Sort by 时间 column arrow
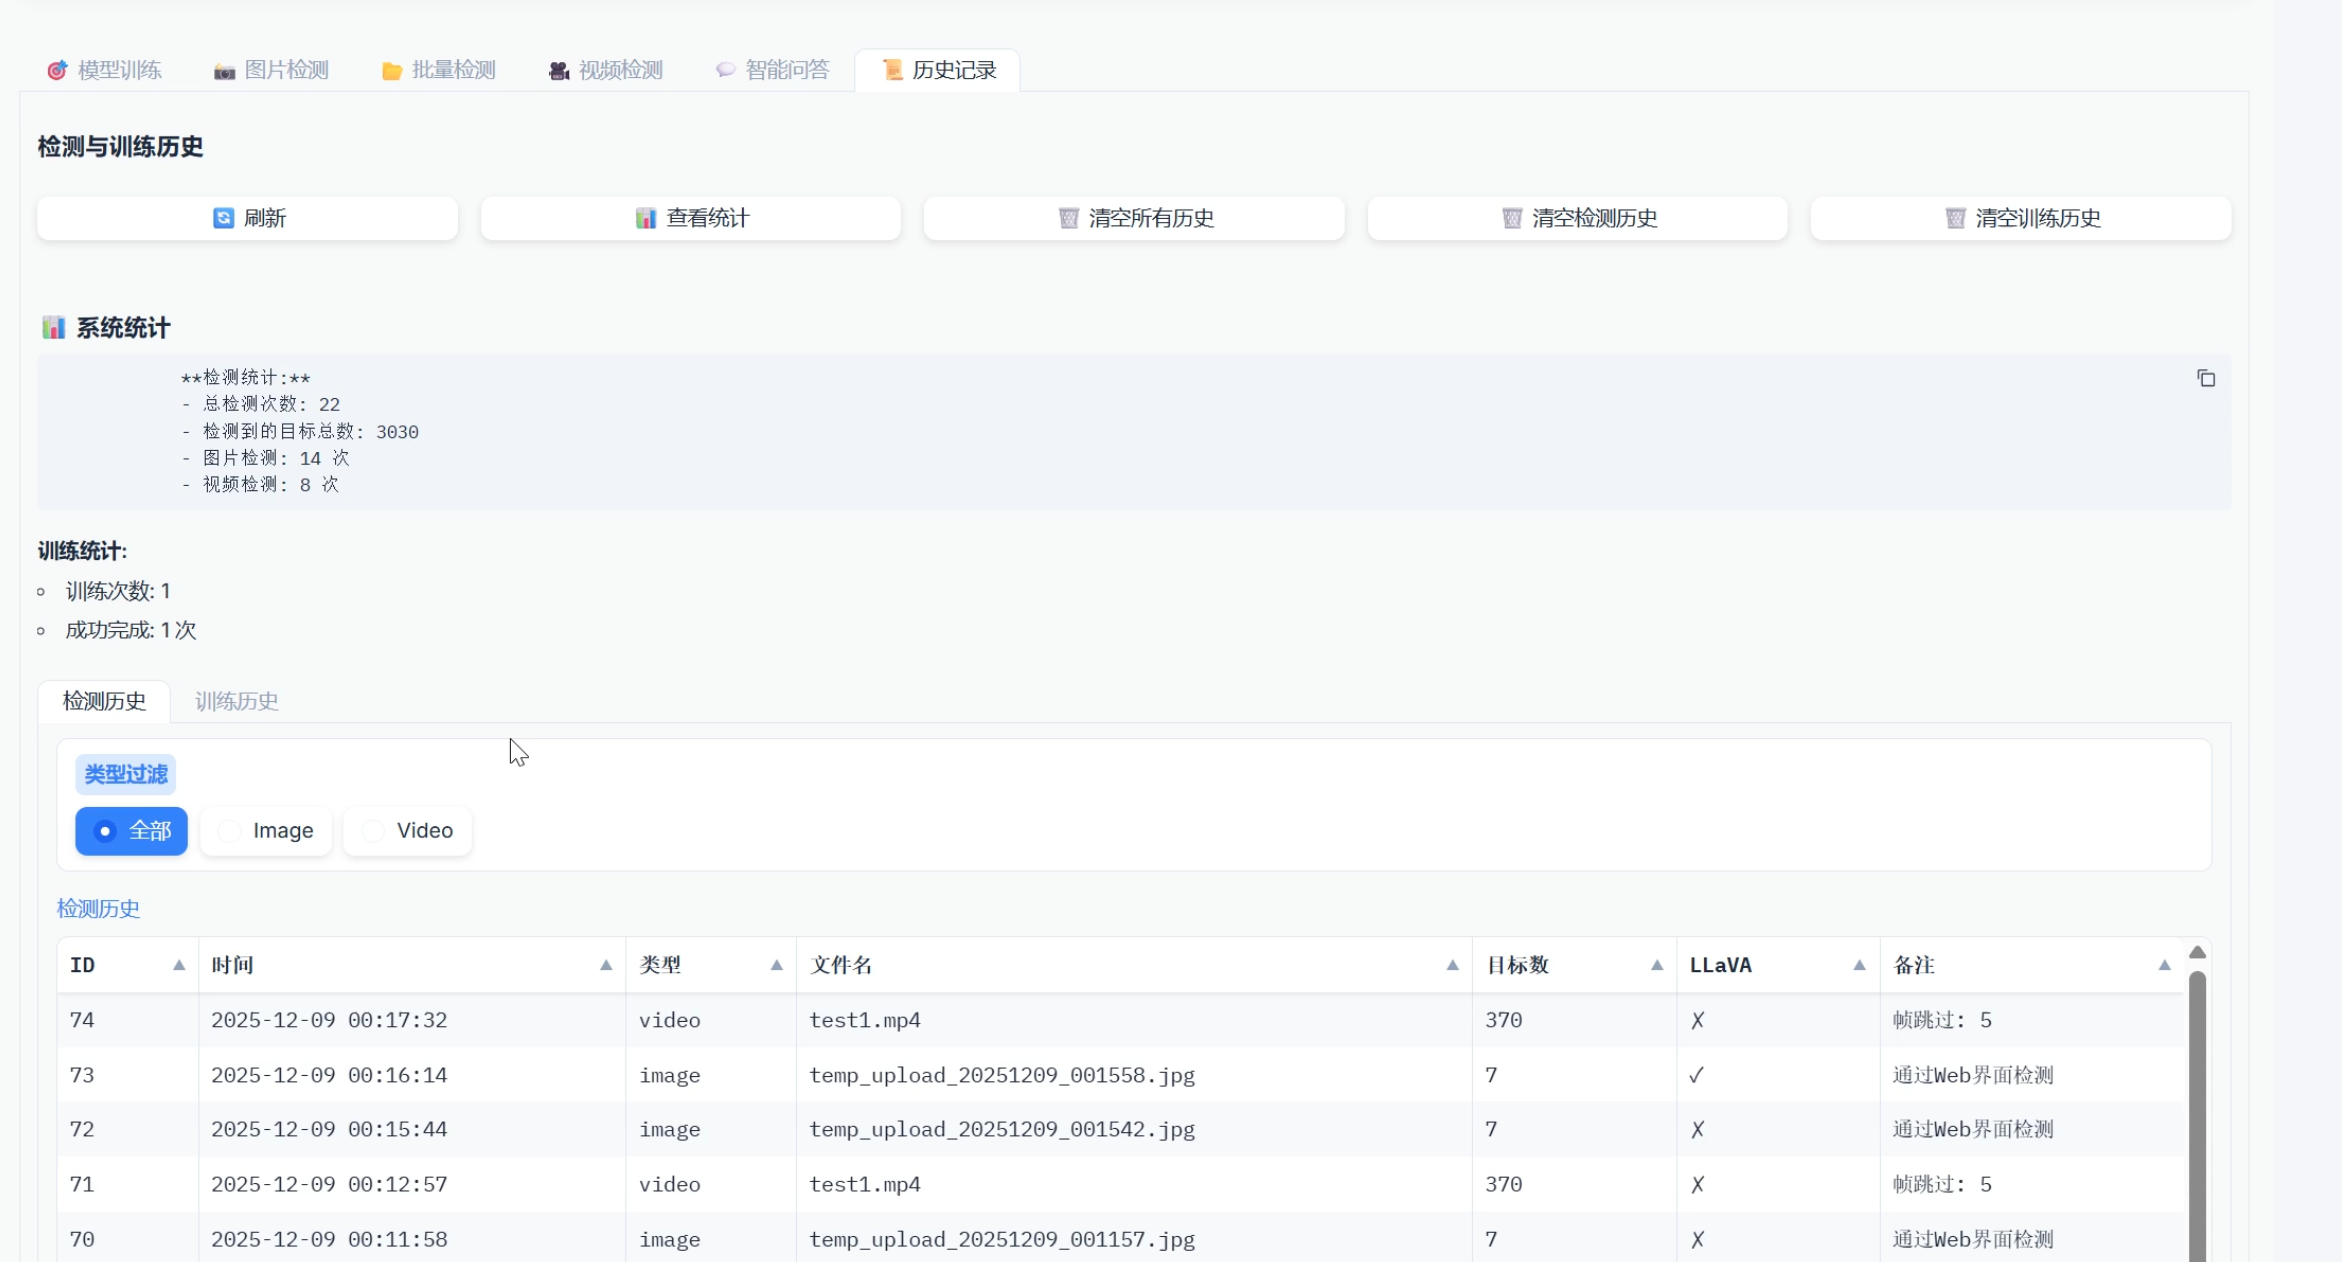2342x1262 pixels. 606,965
